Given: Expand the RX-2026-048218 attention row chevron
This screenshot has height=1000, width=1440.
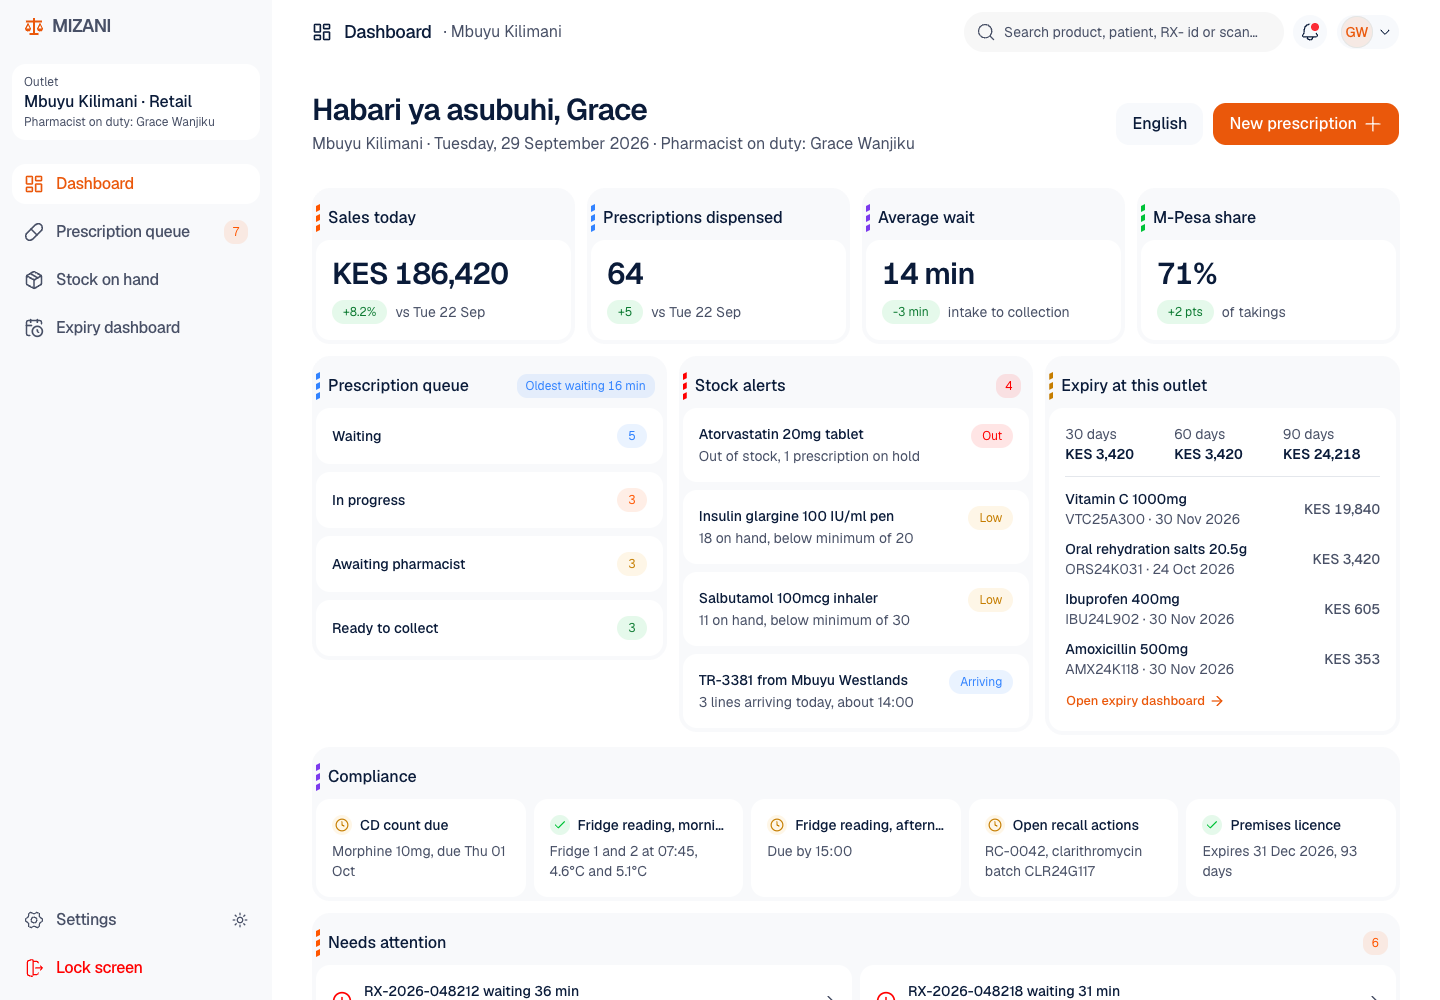Looking at the screenshot, I should [1374, 996].
